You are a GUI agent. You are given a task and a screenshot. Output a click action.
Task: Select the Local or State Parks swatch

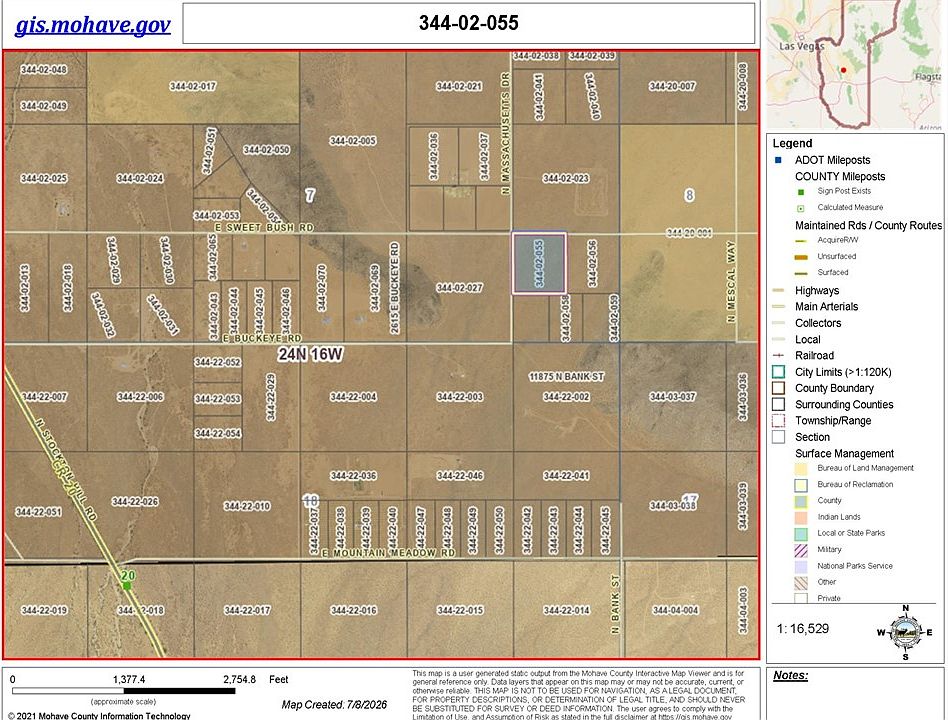coord(800,534)
